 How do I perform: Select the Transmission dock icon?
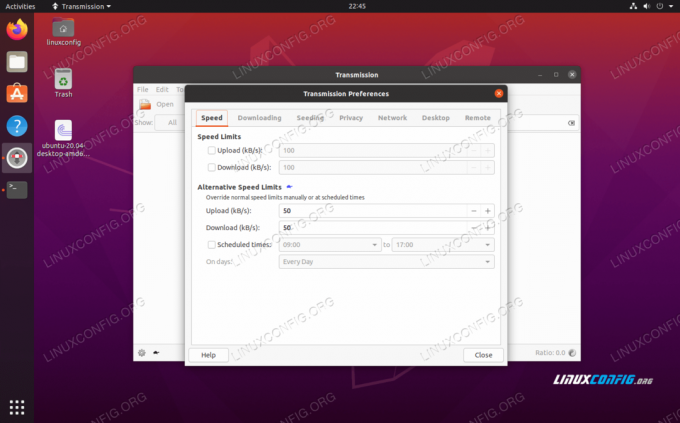(x=17, y=158)
